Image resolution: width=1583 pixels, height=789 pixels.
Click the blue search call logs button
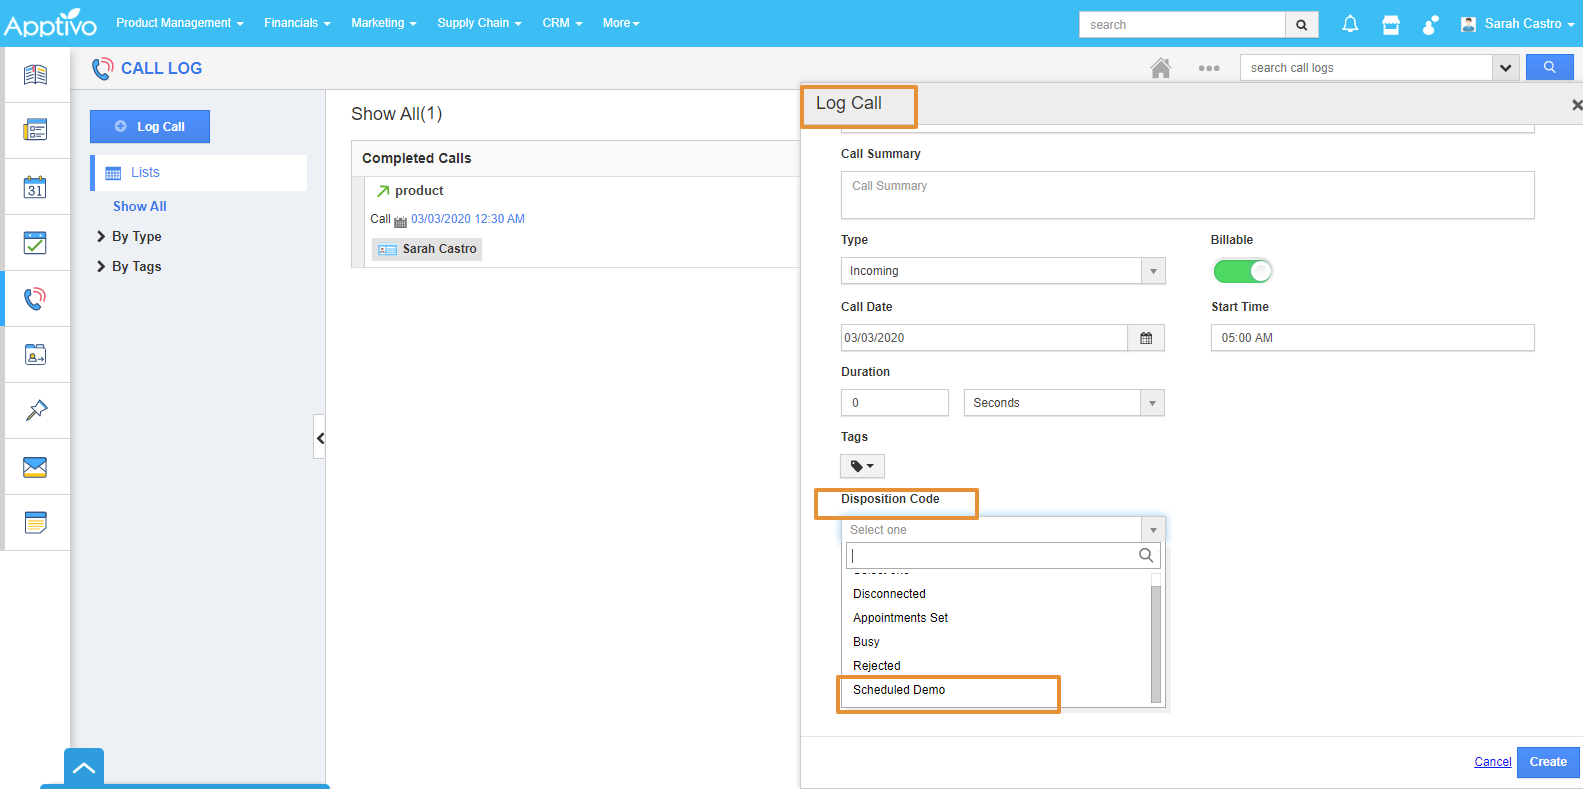[1549, 67]
